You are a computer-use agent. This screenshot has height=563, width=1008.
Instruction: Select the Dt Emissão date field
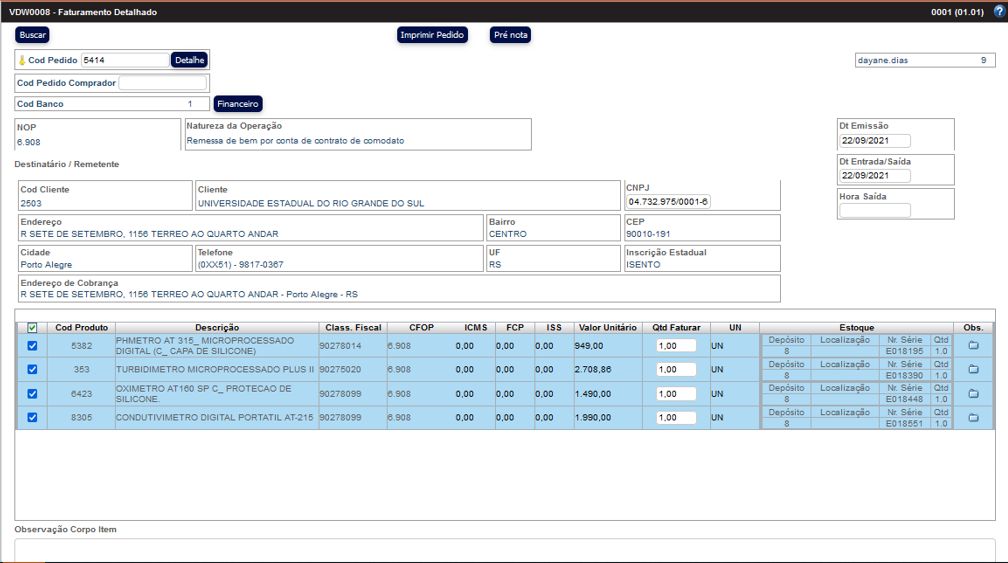[875, 141]
